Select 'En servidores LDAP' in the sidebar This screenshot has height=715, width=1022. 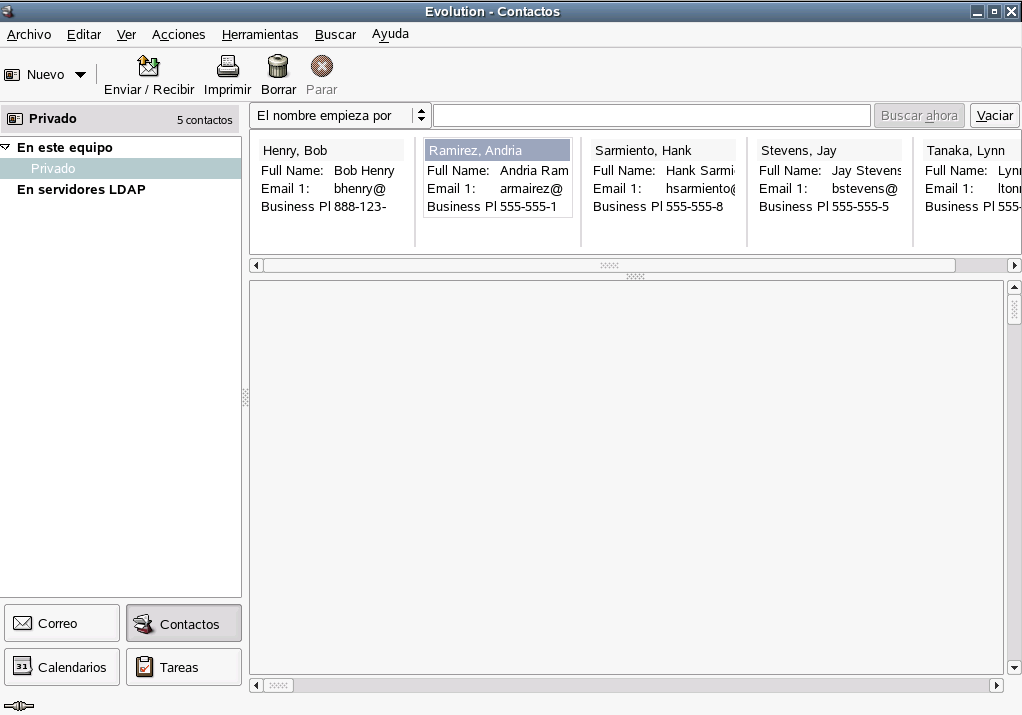point(81,190)
